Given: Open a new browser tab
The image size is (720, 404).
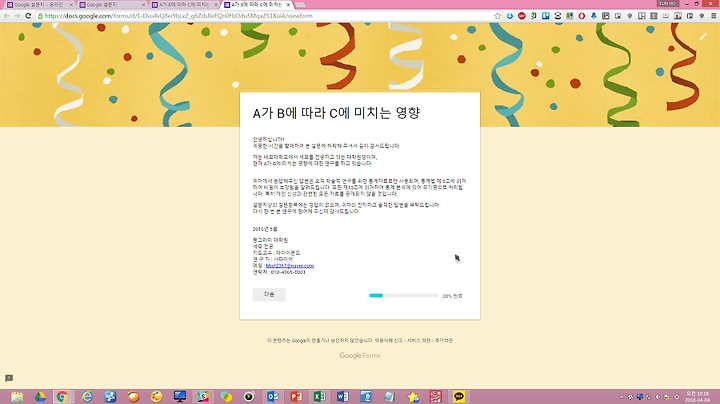Looking at the screenshot, I should pyautogui.click(x=300, y=5).
